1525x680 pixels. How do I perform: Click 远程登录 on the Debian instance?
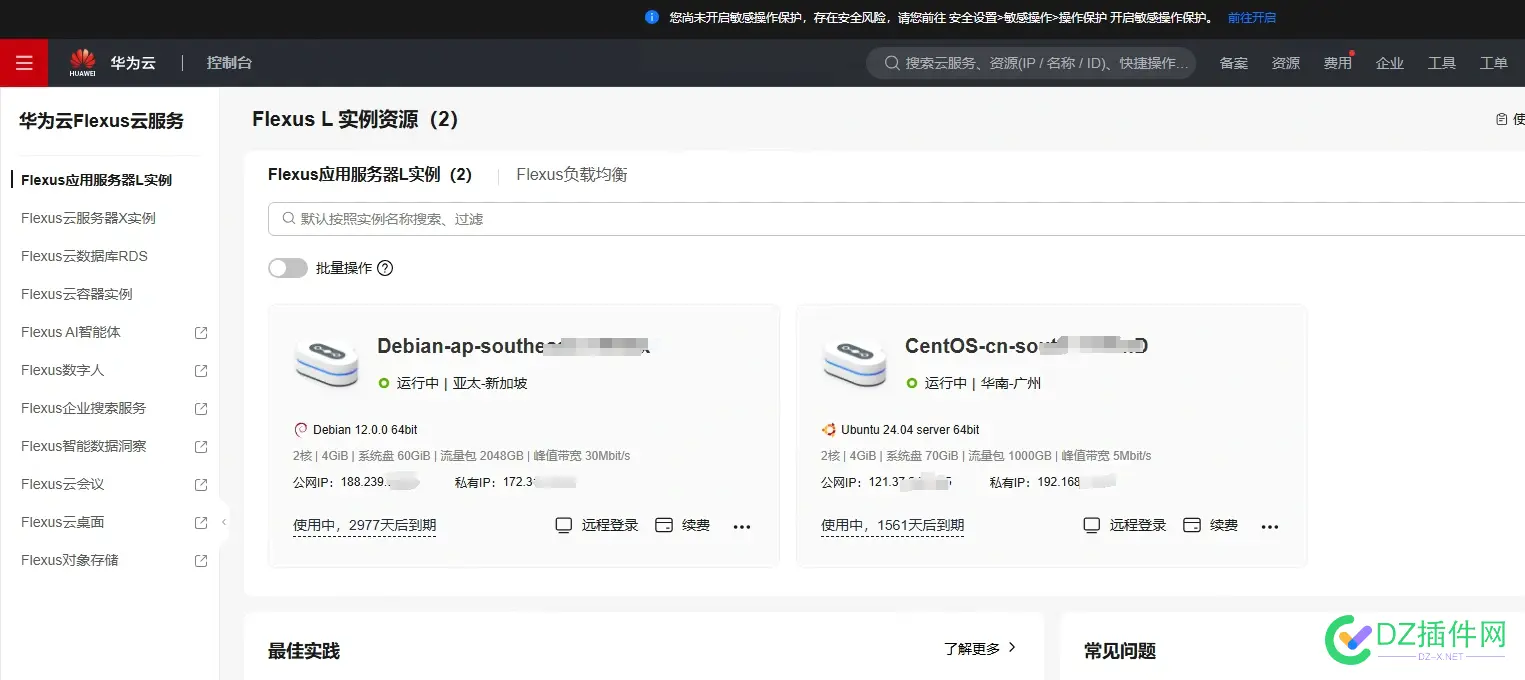[610, 525]
